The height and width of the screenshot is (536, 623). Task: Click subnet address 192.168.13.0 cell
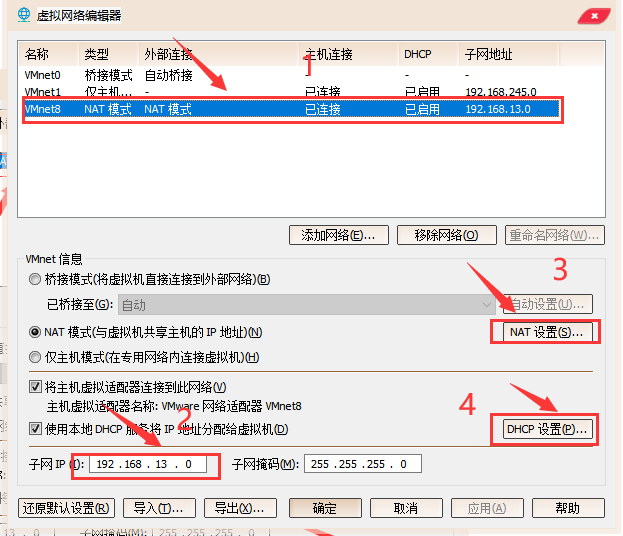coord(498,109)
